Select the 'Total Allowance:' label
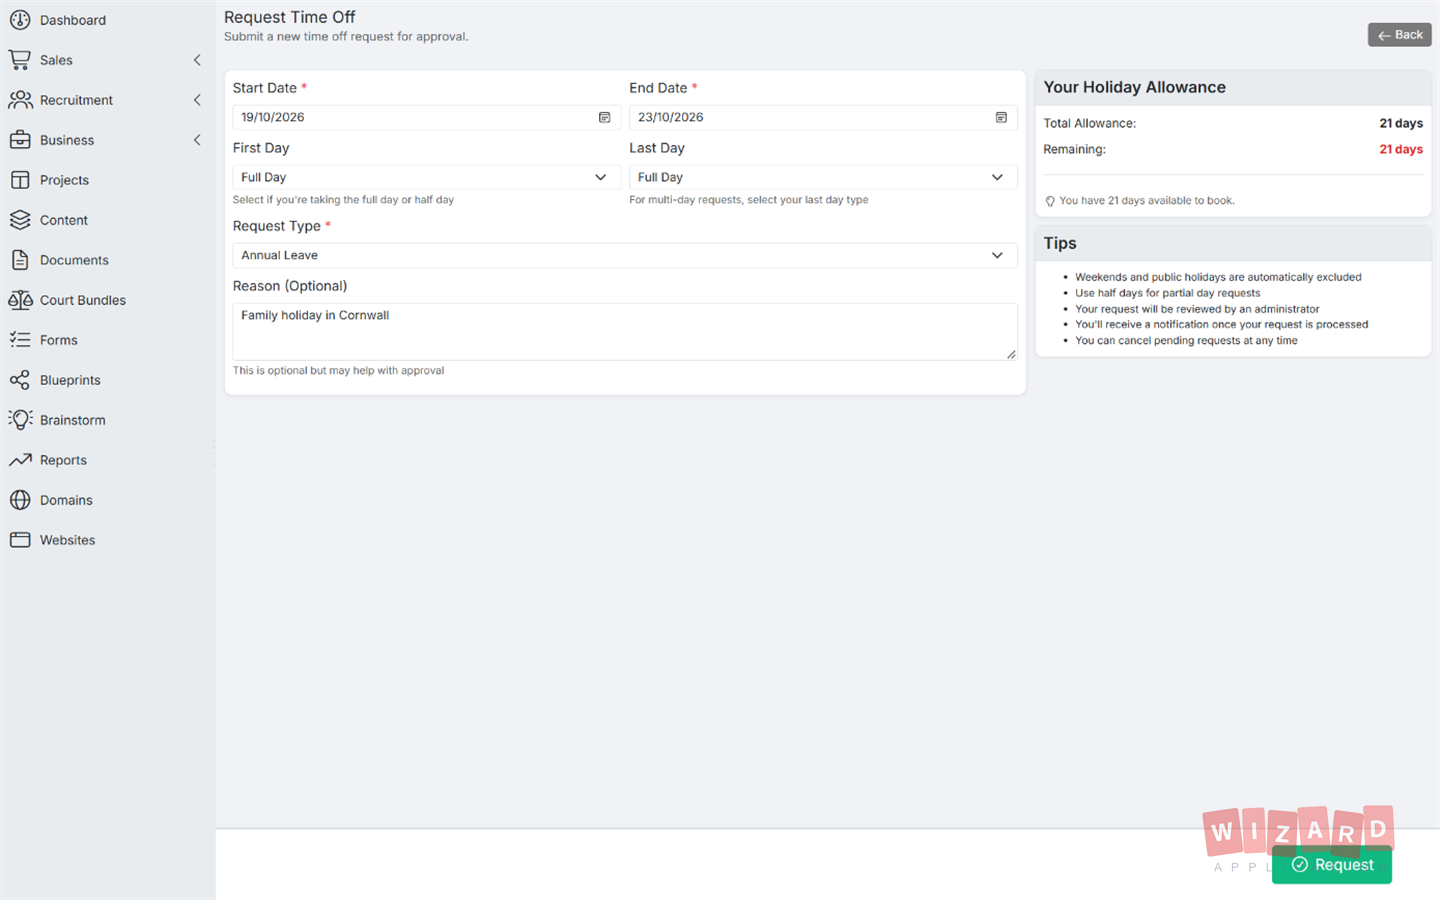 (x=1090, y=123)
